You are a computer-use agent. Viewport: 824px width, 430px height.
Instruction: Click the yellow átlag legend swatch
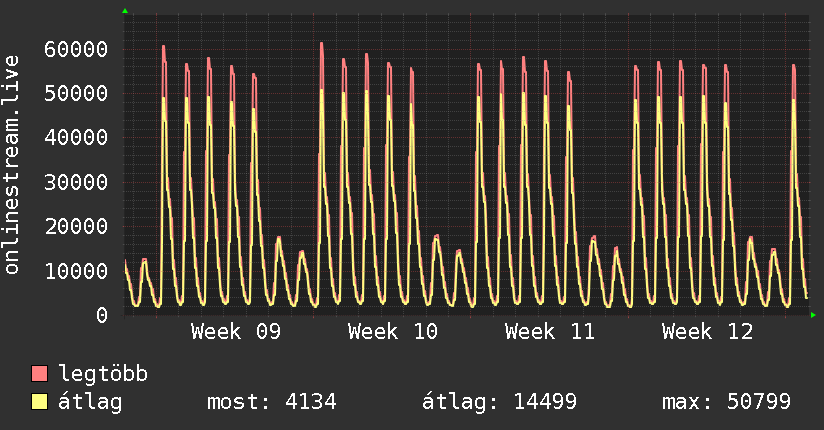(39, 401)
